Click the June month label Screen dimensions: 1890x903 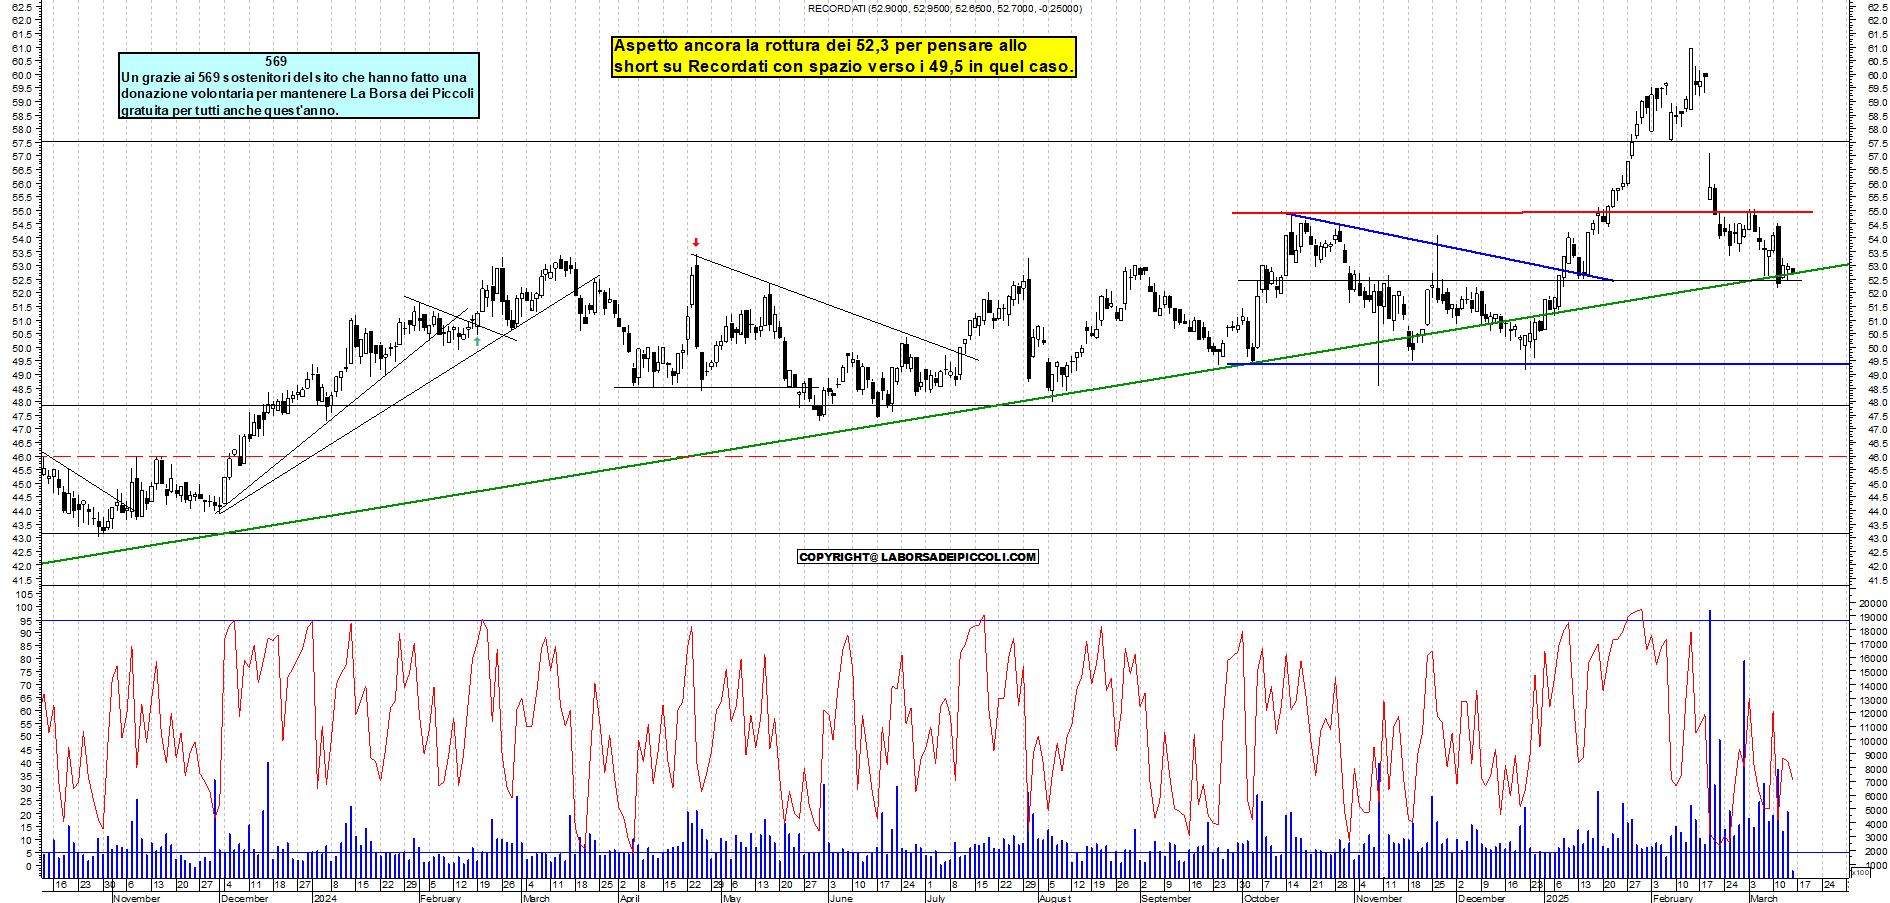pos(841,898)
